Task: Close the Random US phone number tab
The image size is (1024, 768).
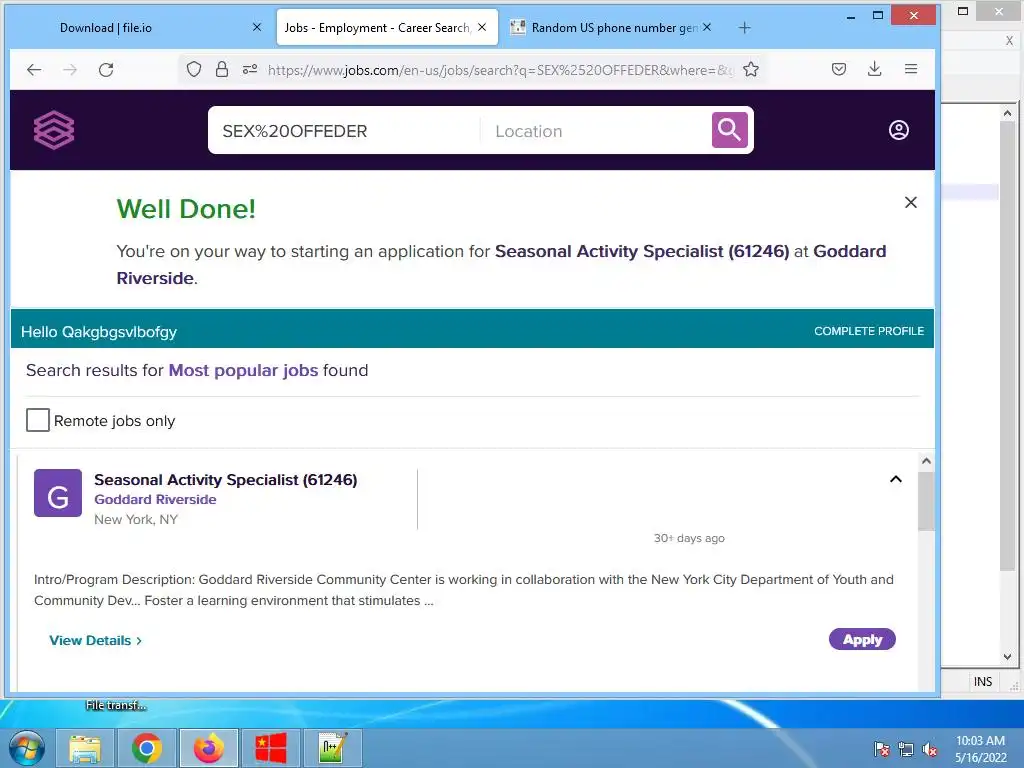Action: tap(707, 27)
